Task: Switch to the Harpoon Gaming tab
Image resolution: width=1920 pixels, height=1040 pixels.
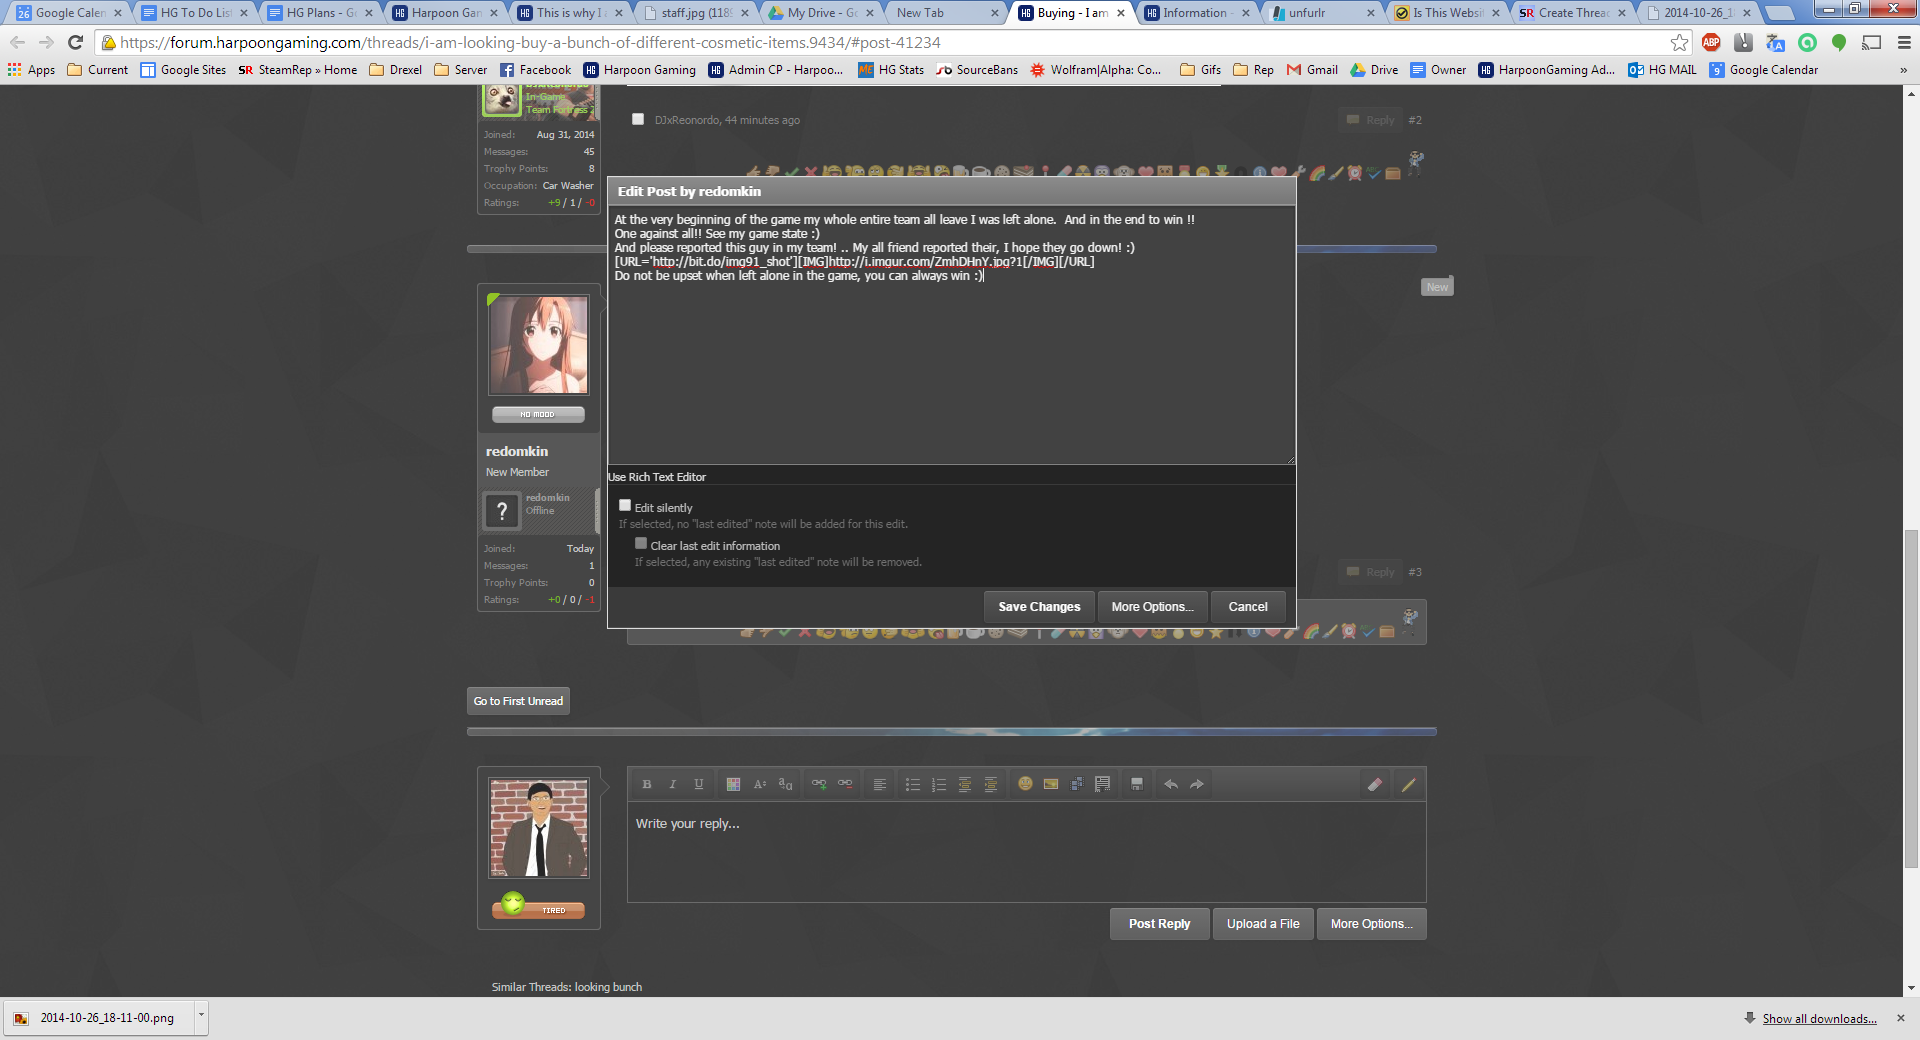Action: click(x=446, y=13)
